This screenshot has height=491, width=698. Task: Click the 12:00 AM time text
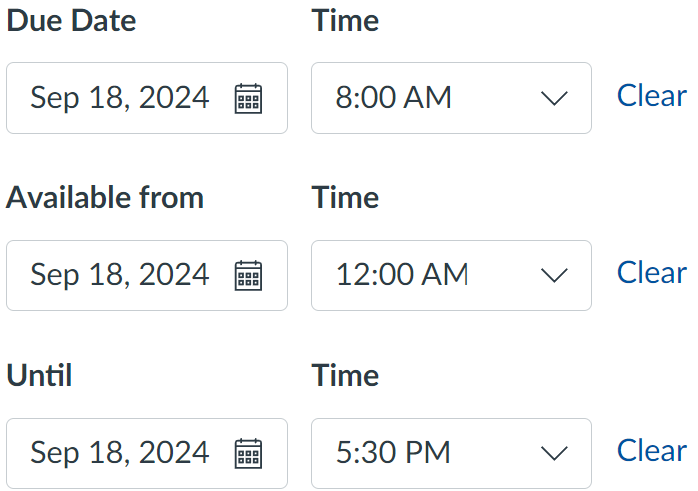coord(402,275)
